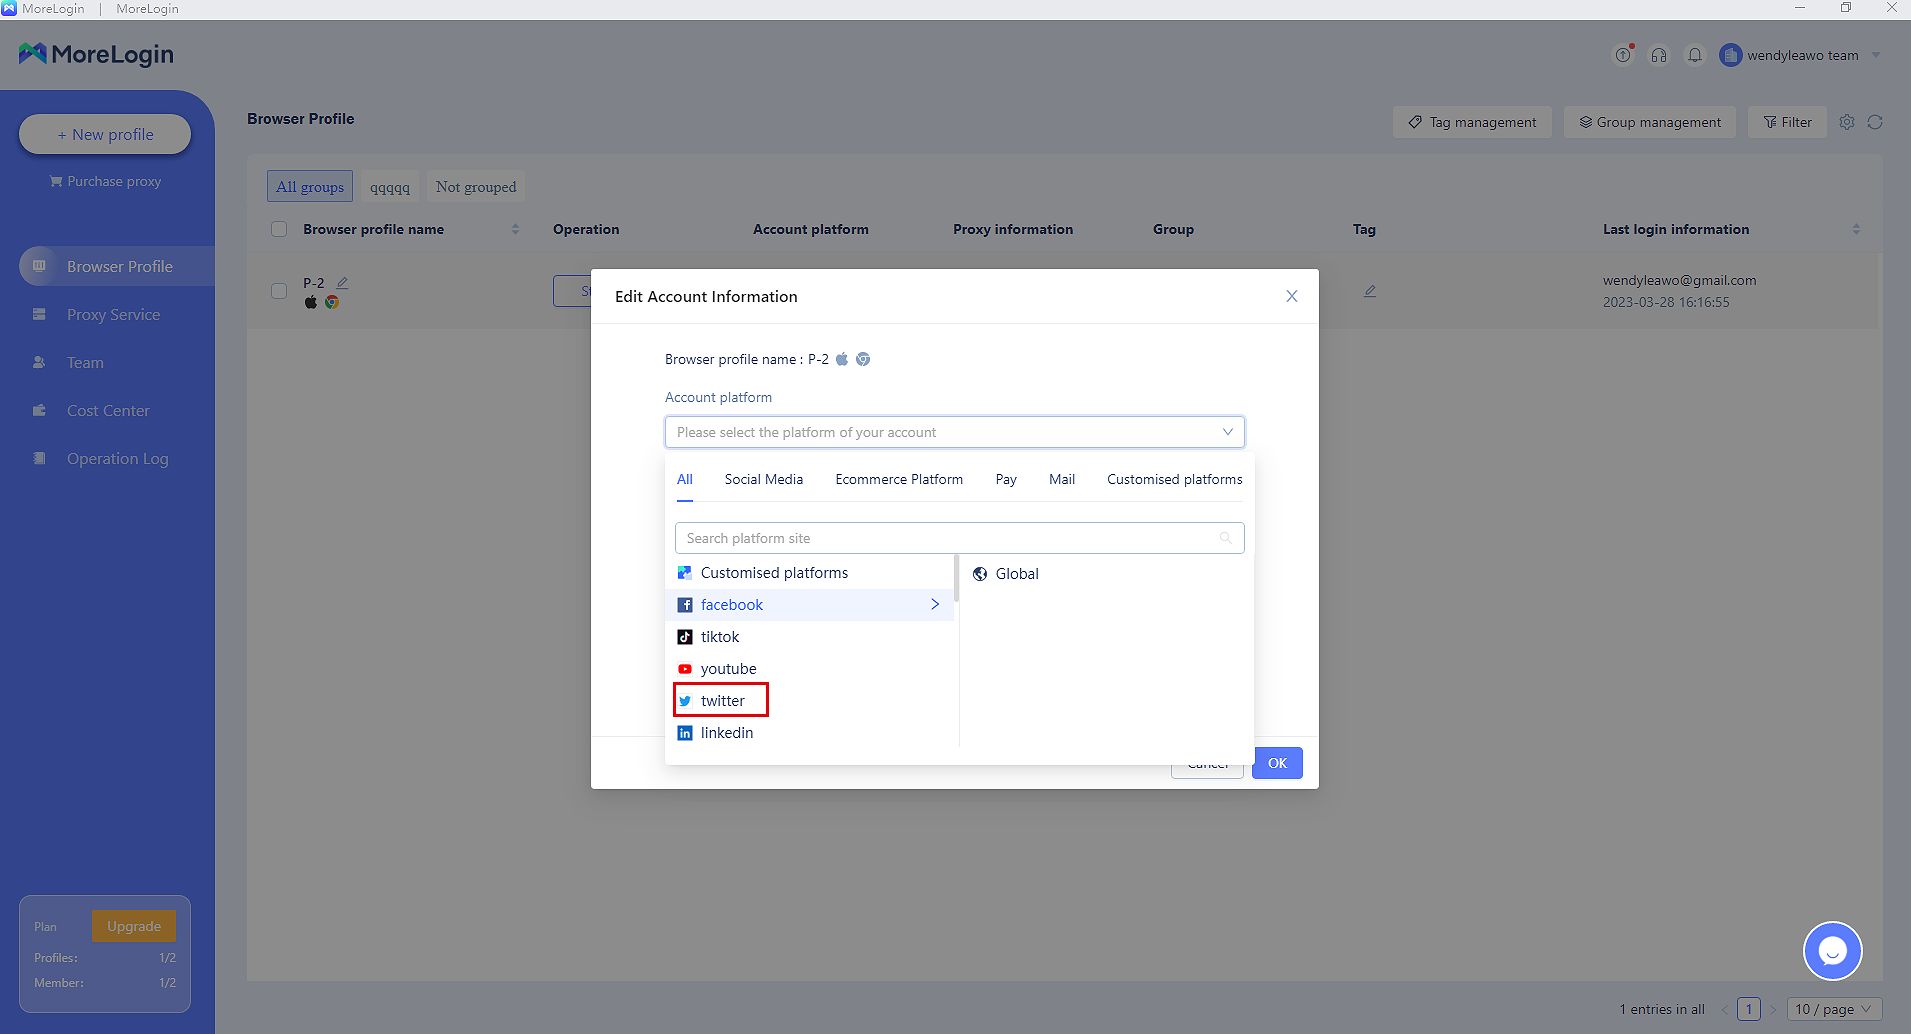This screenshot has width=1911, height=1034.
Task: Click the Search platform site field
Action: (960, 538)
